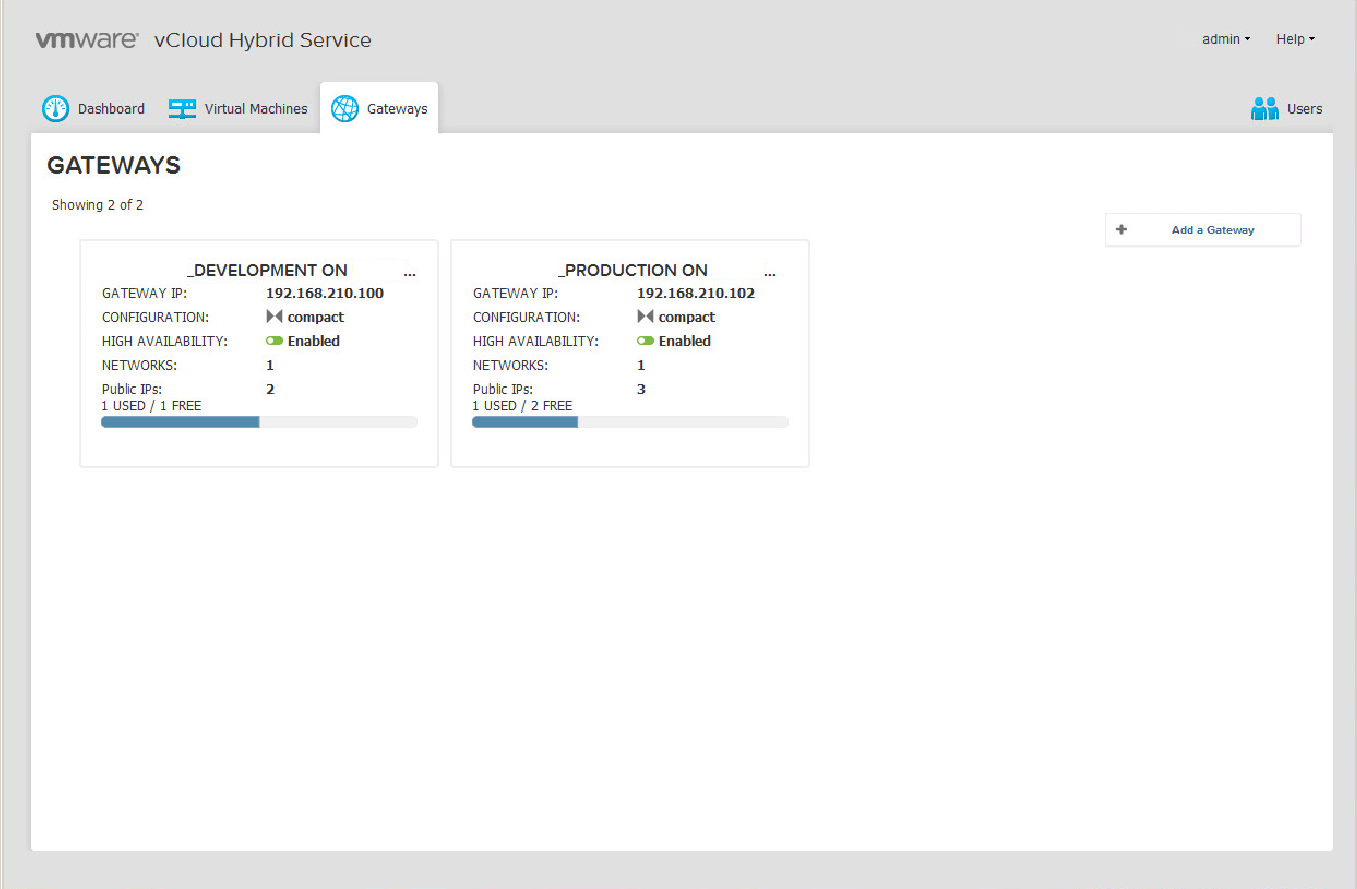Click the vCloud Hybrid Service title
This screenshot has width=1357, height=889.
(263, 40)
